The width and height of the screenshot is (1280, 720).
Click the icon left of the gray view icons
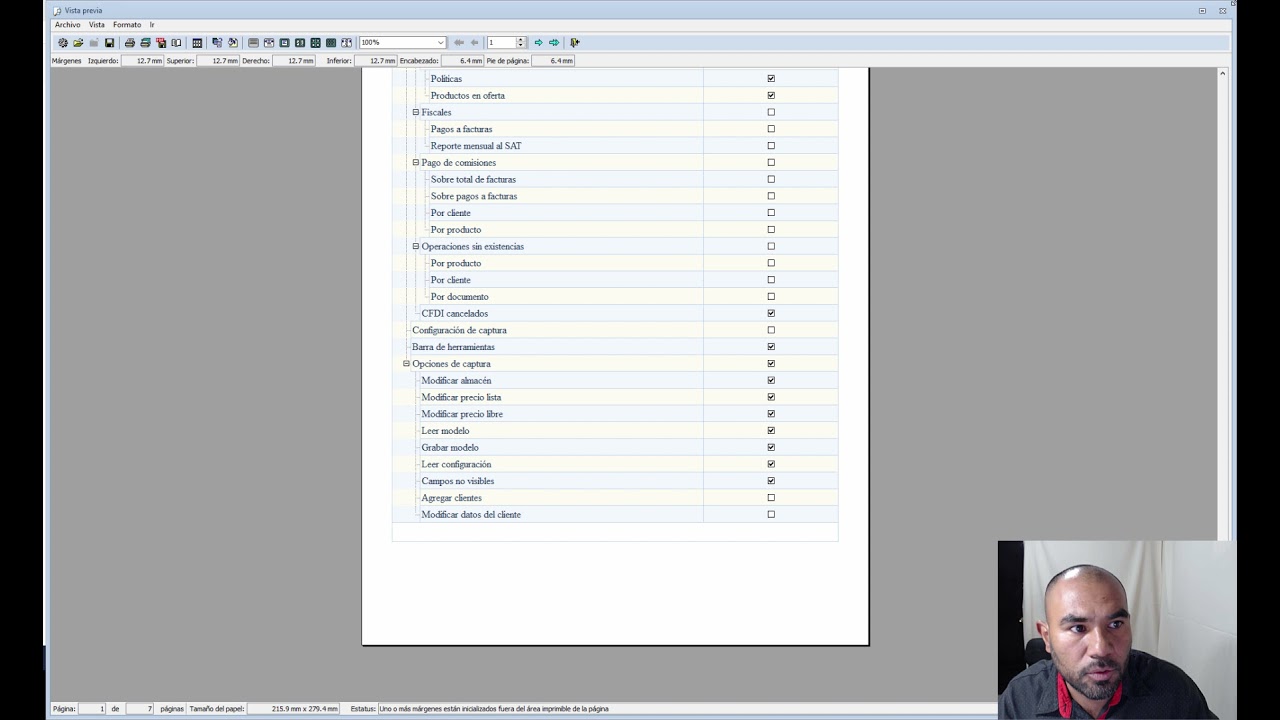coord(233,43)
